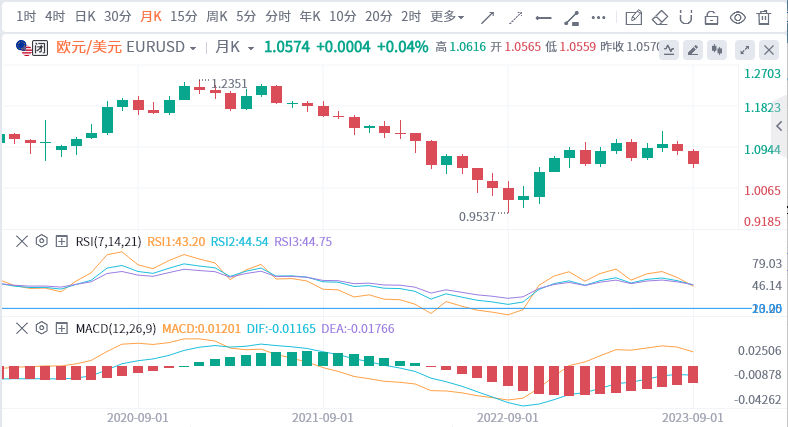Click the DEA:-0.01766 value
This screenshot has width=788, height=427.
click(x=358, y=329)
